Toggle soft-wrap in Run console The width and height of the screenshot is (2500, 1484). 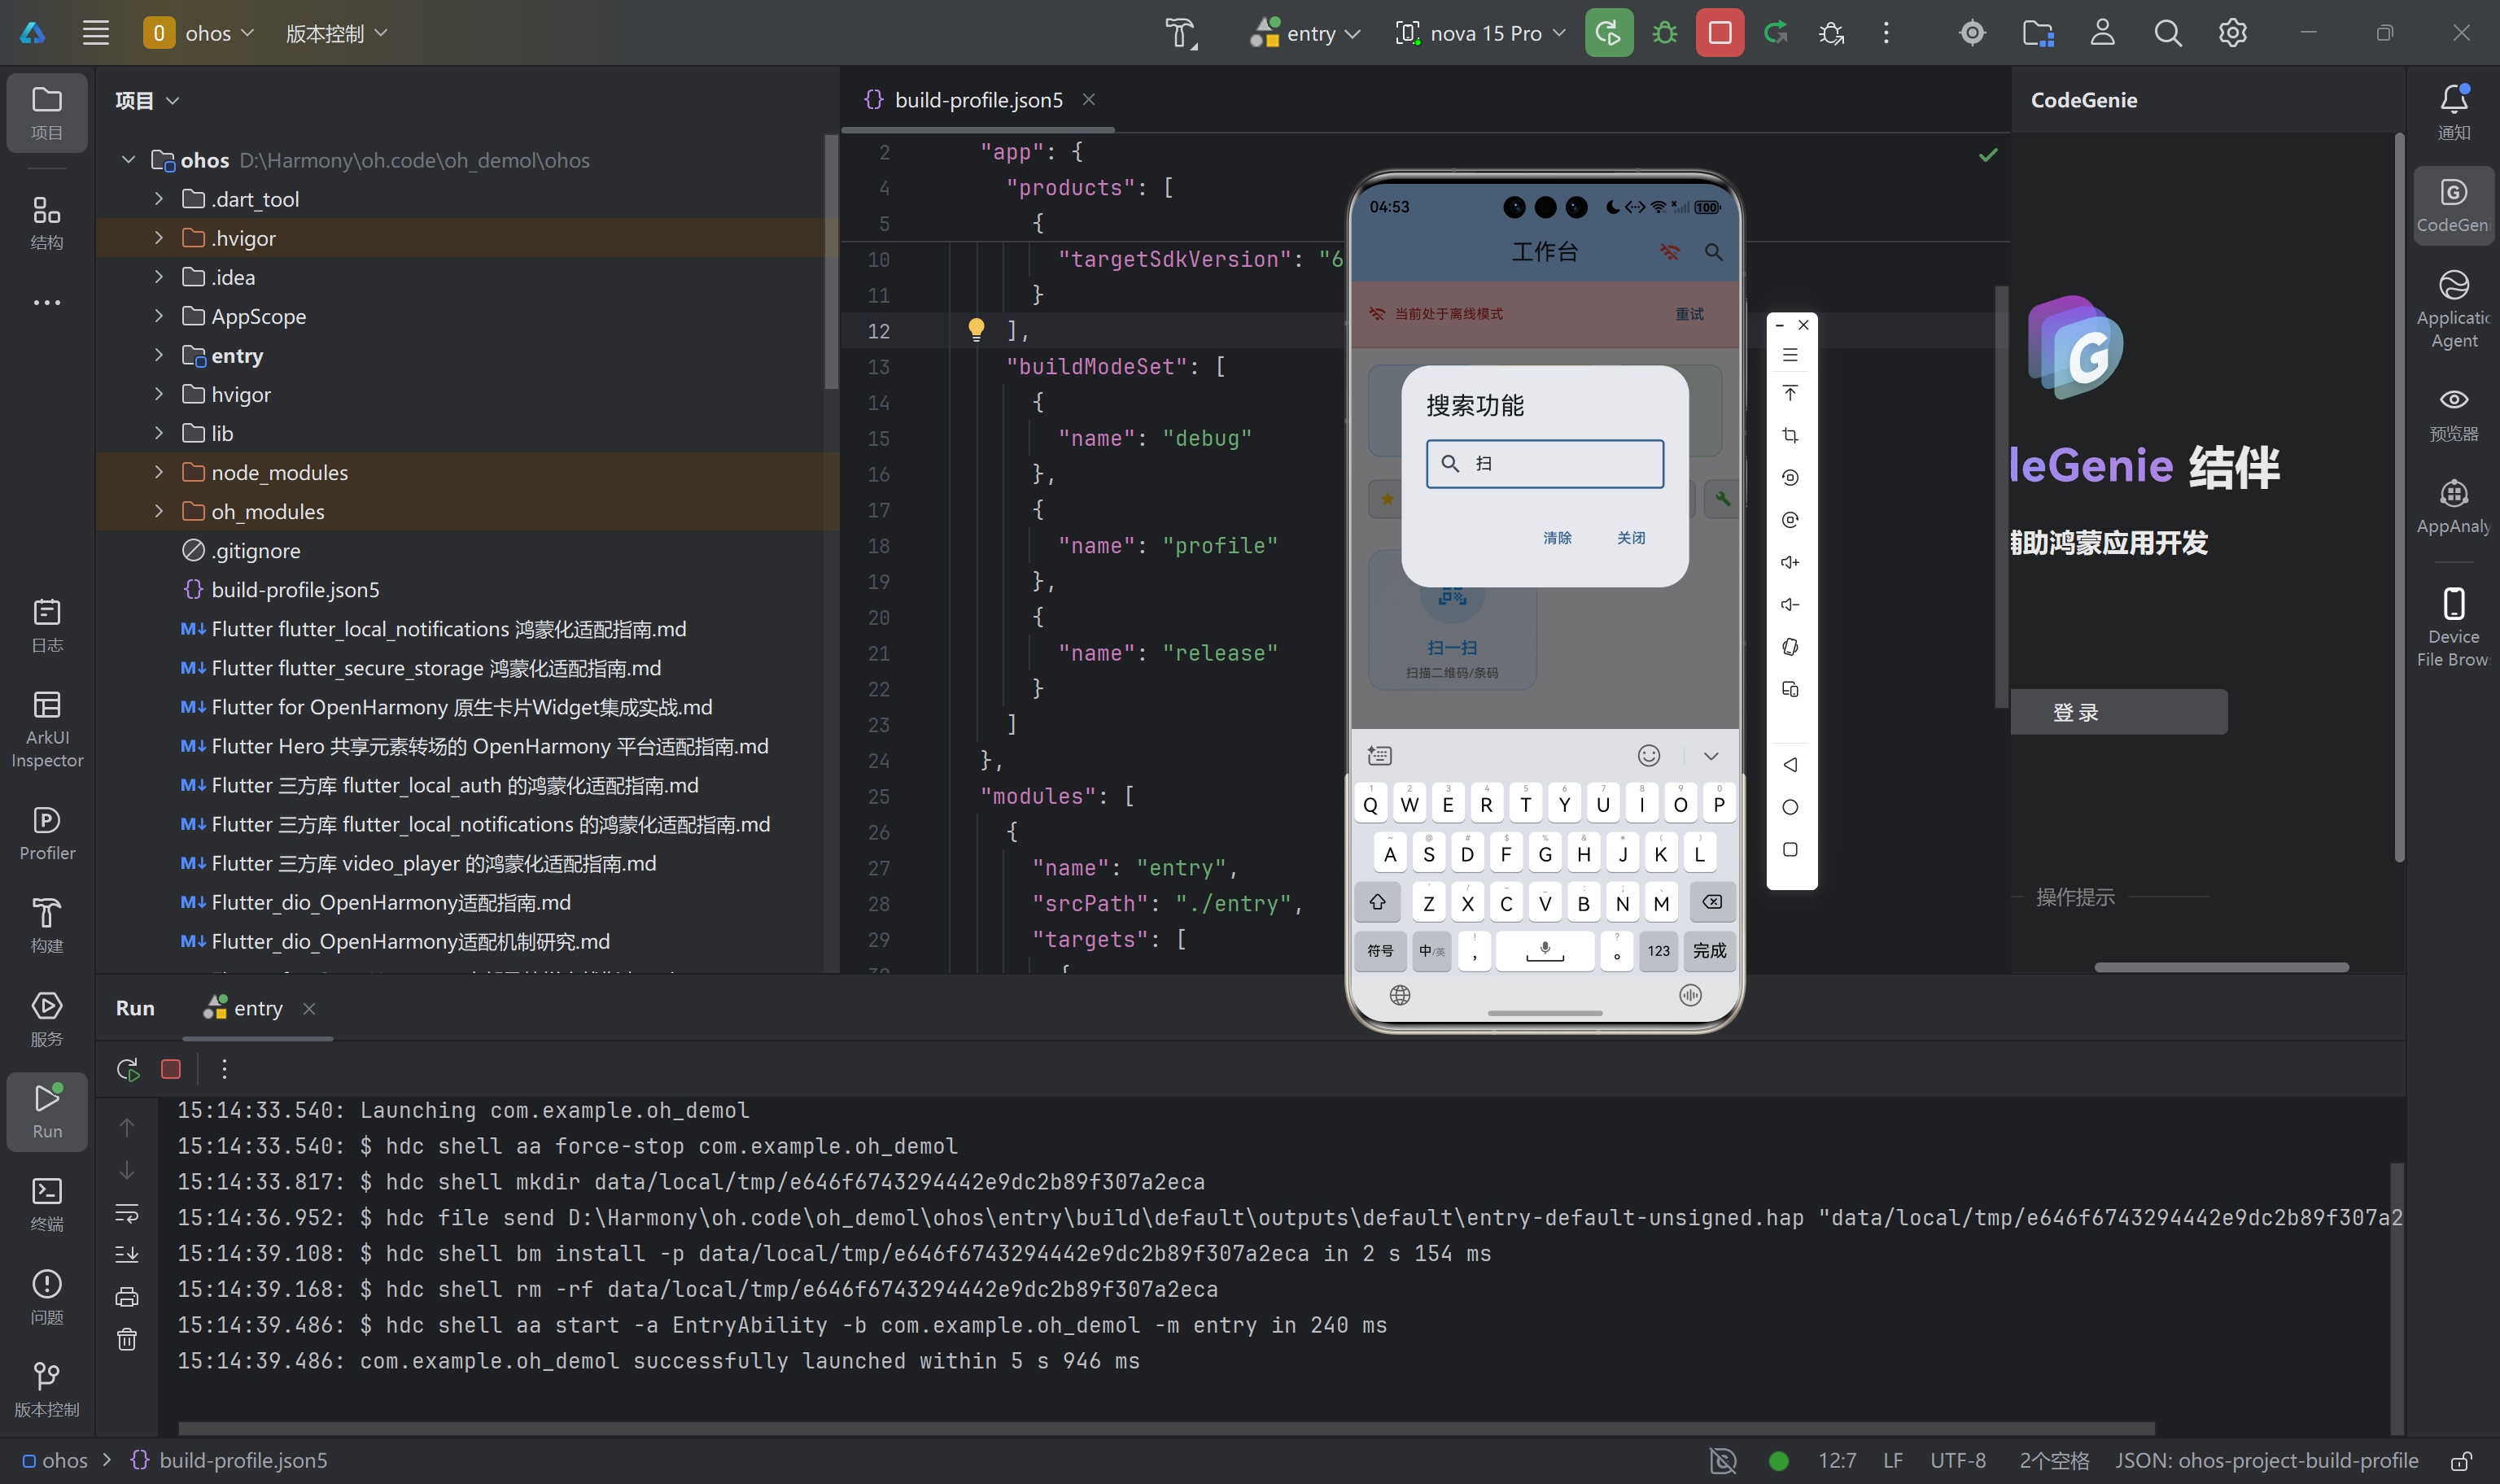(x=127, y=1213)
